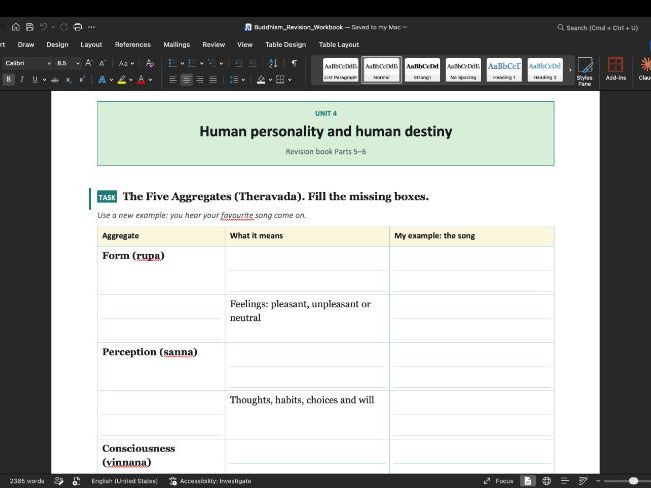Increase paragraph indent
The image size is (651, 488).
[x=253, y=63]
